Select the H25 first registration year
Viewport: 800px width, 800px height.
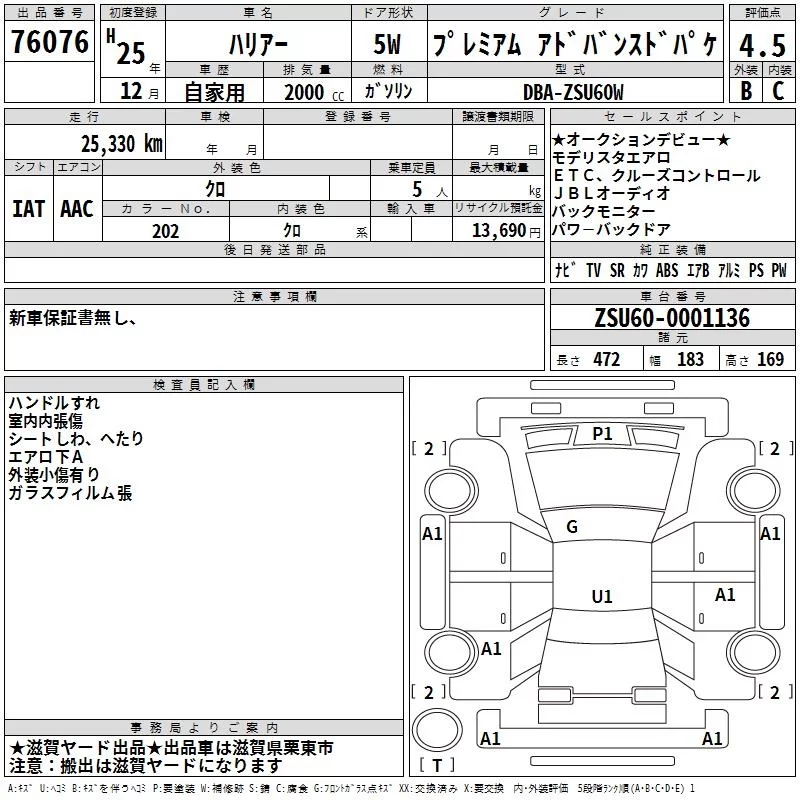[127, 47]
